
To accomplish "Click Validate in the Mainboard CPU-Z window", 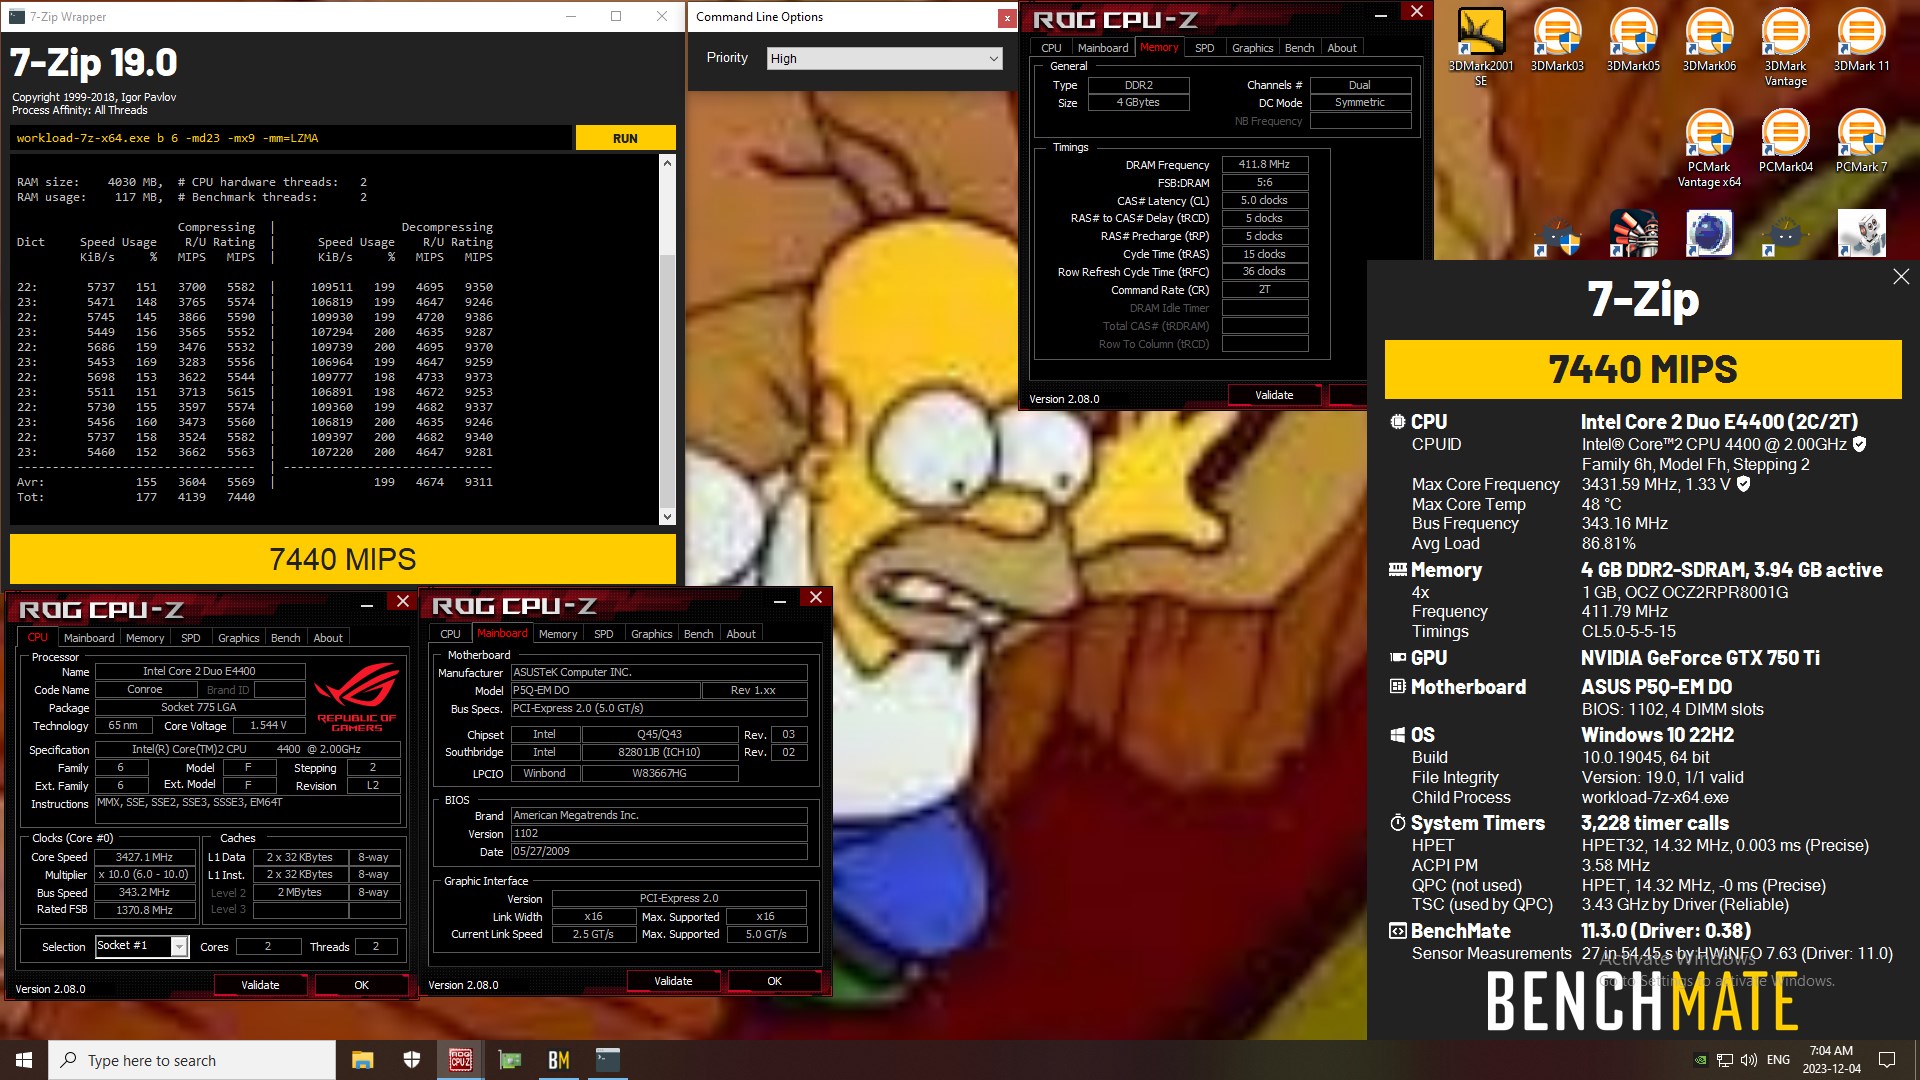I will 673,981.
